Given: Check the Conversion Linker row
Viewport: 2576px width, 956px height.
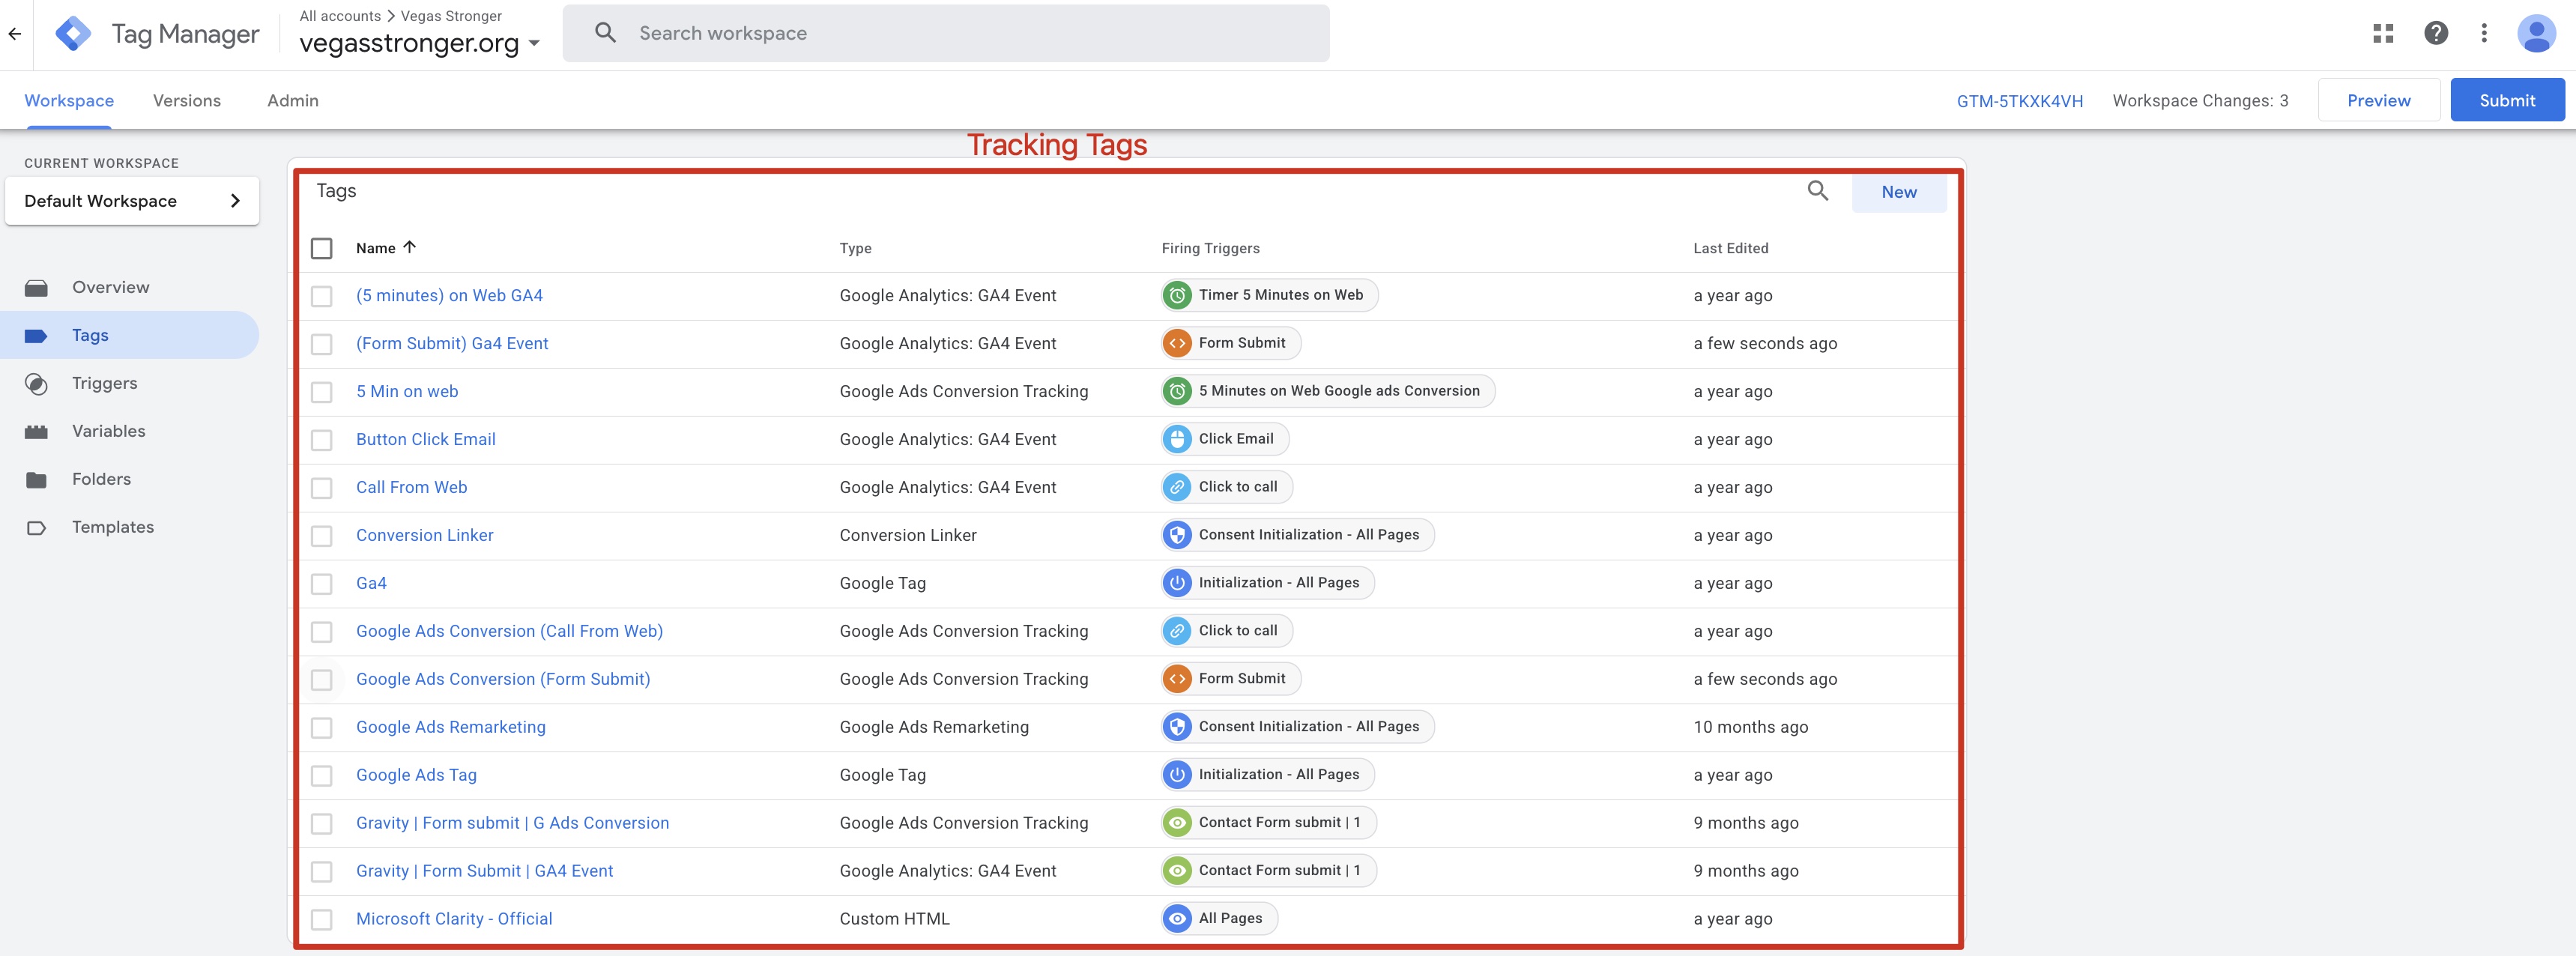Looking at the screenshot, I should (x=321, y=536).
